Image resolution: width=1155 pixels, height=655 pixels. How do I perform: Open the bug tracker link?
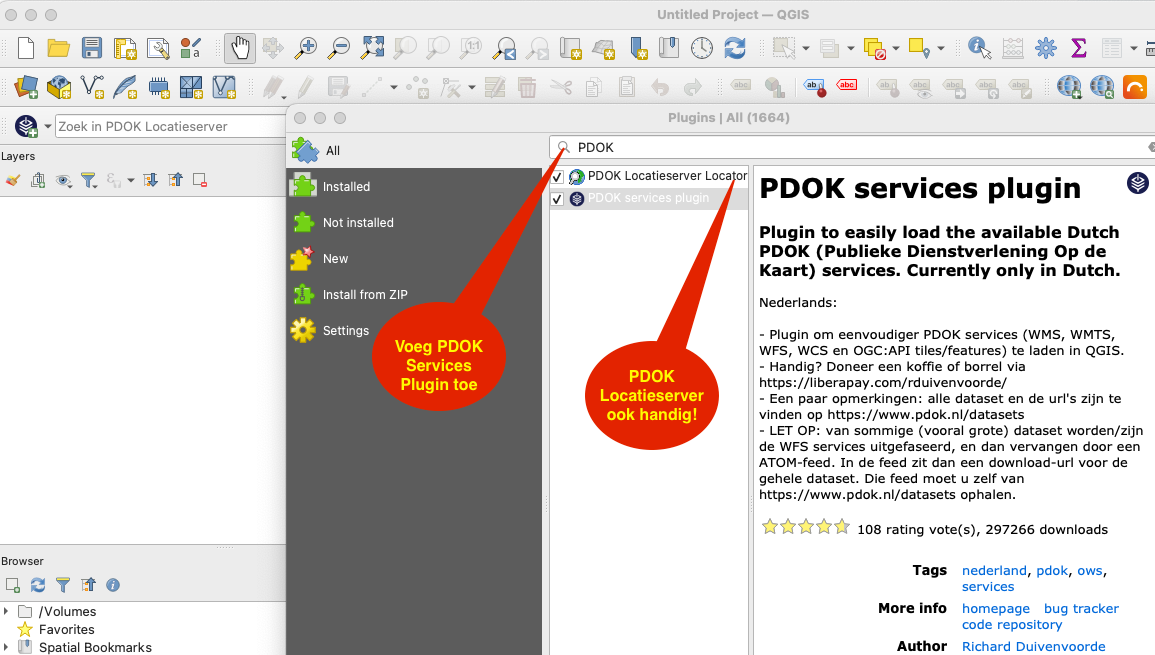coord(1081,609)
